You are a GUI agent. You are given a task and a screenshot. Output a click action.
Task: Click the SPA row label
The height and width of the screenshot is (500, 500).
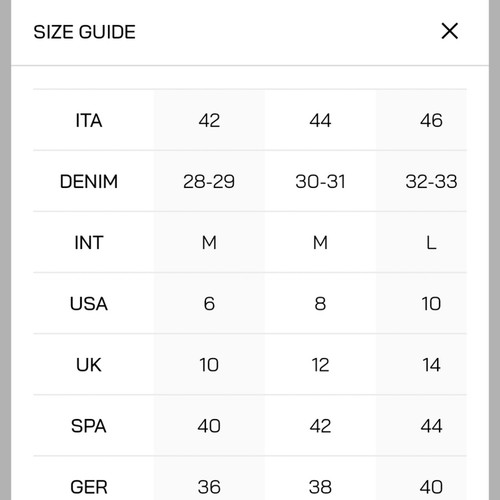click(89, 426)
